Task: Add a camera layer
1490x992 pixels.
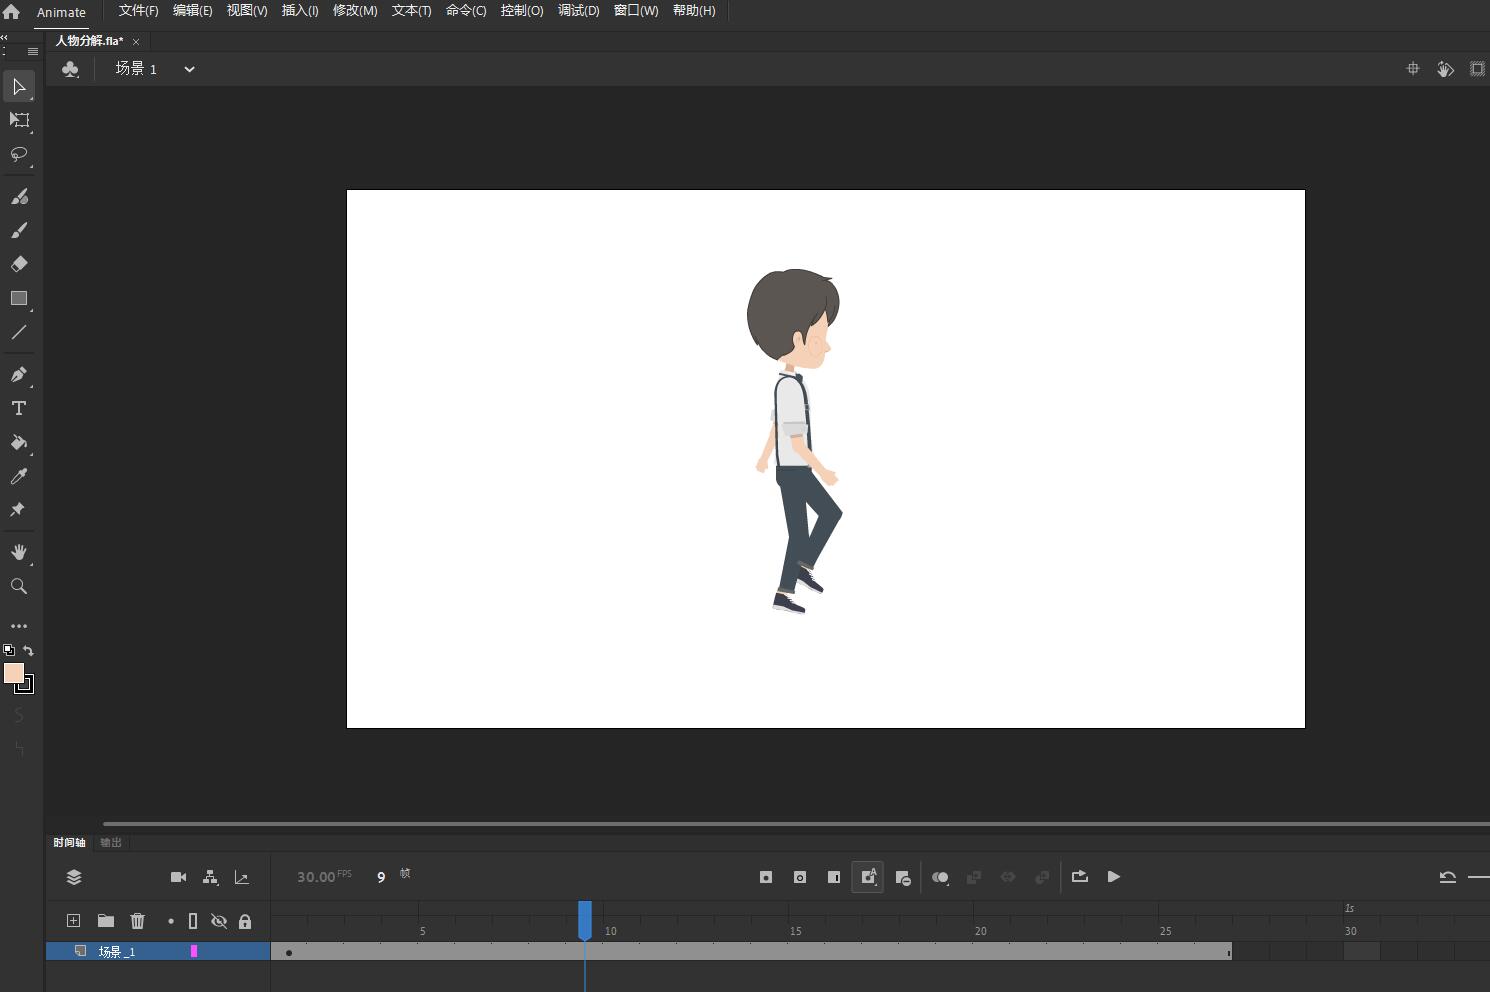Action: (x=178, y=877)
